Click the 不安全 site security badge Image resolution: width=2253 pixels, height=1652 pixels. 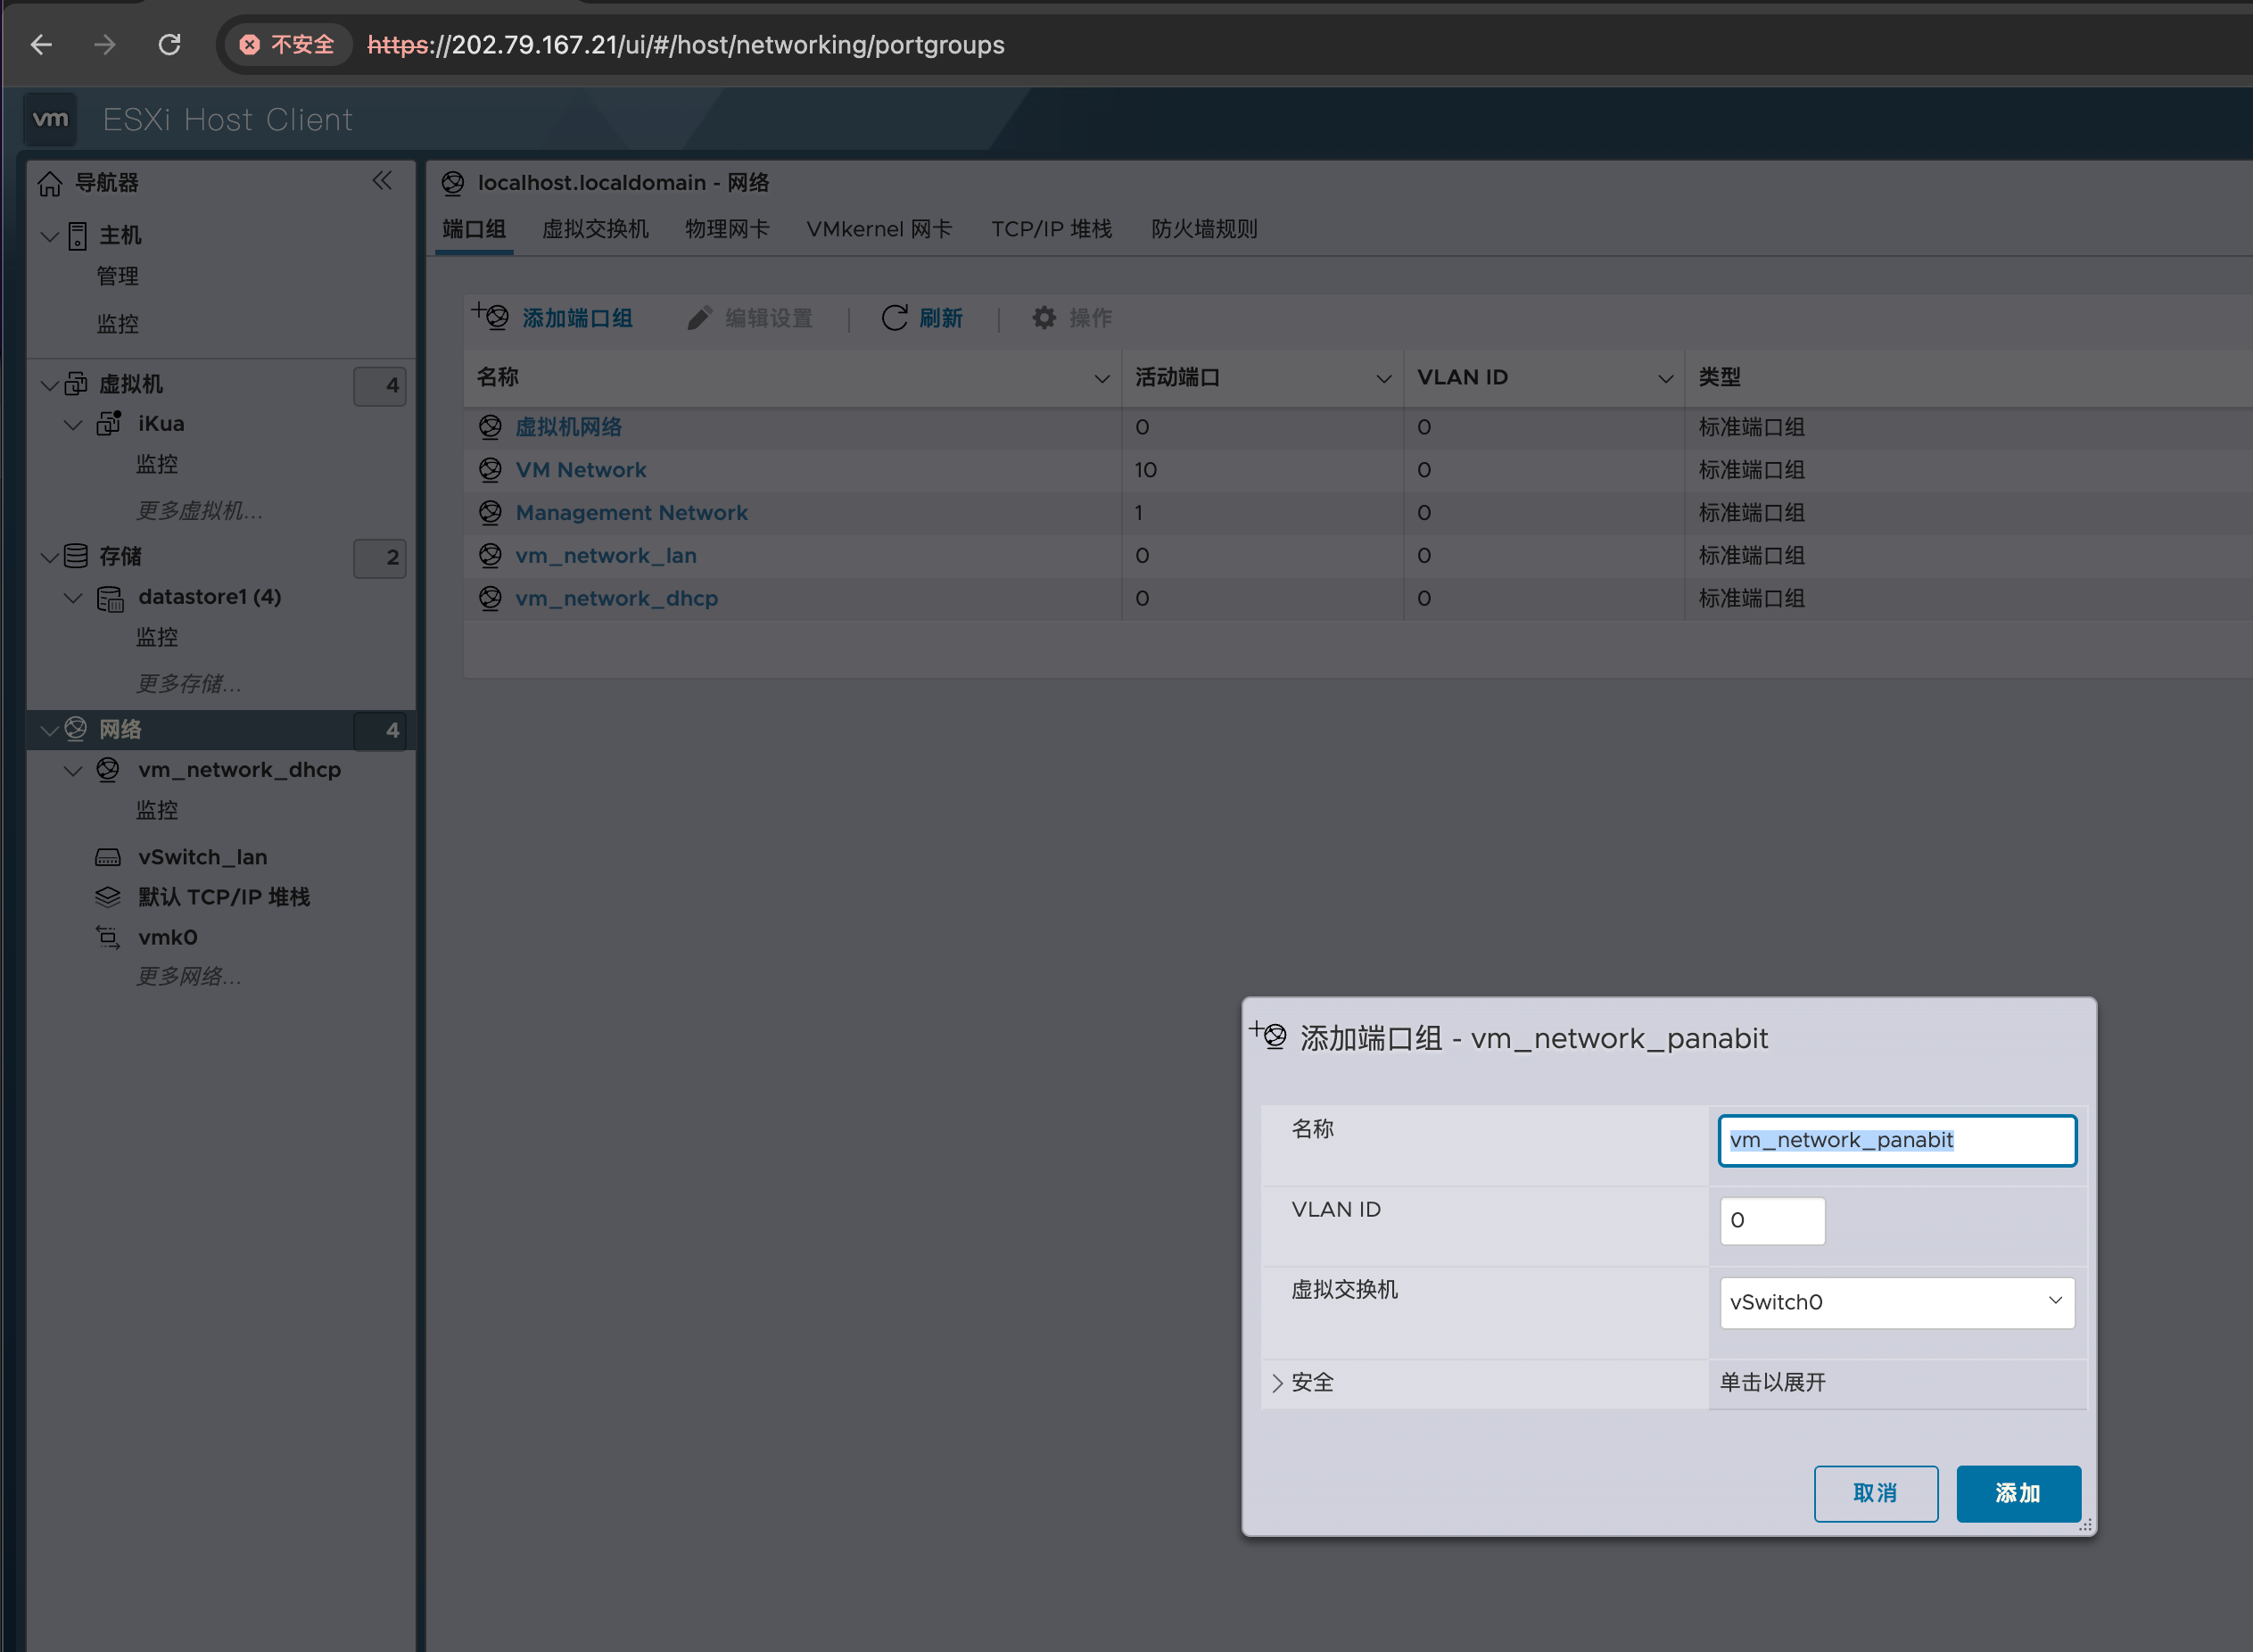pos(288,45)
